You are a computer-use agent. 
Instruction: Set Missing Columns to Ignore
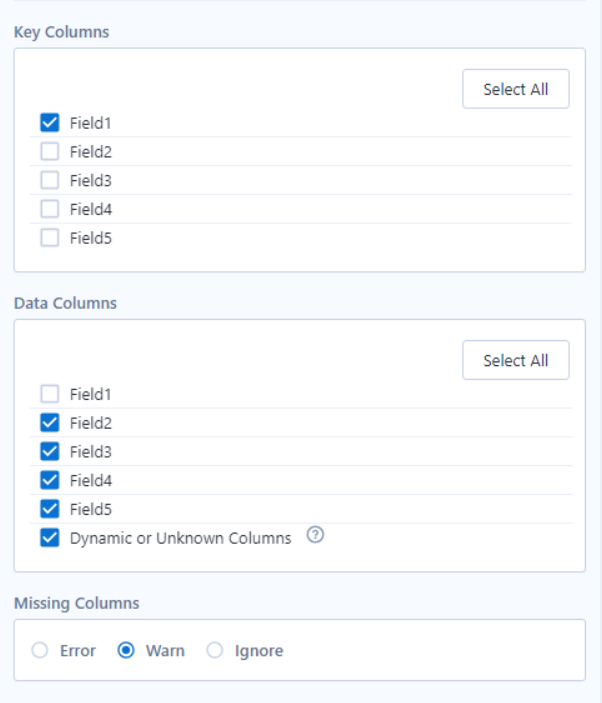[215, 651]
